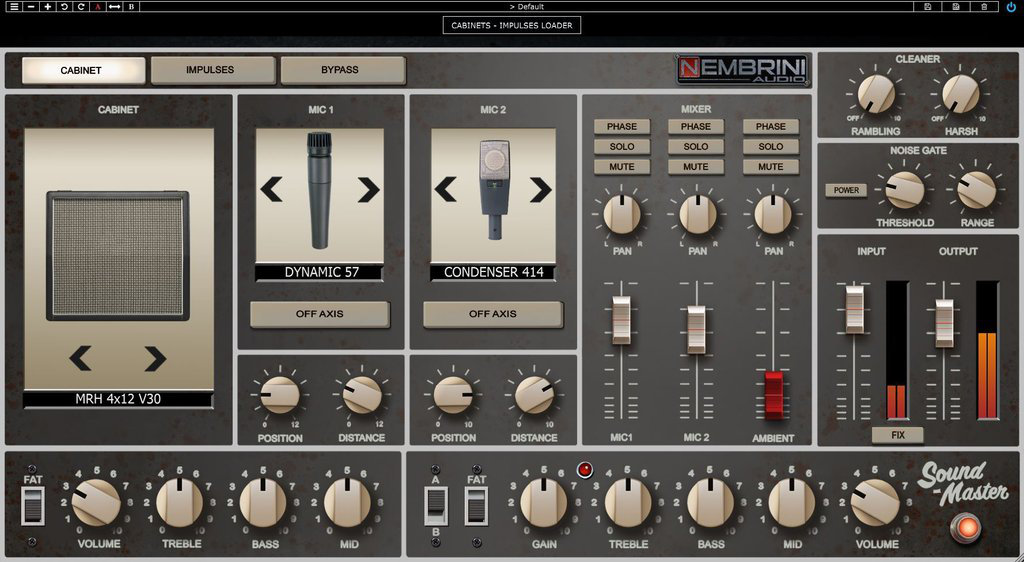This screenshot has width=1024, height=562.
Task: Toggle Noise Gate POWER button
Action: click(846, 190)
